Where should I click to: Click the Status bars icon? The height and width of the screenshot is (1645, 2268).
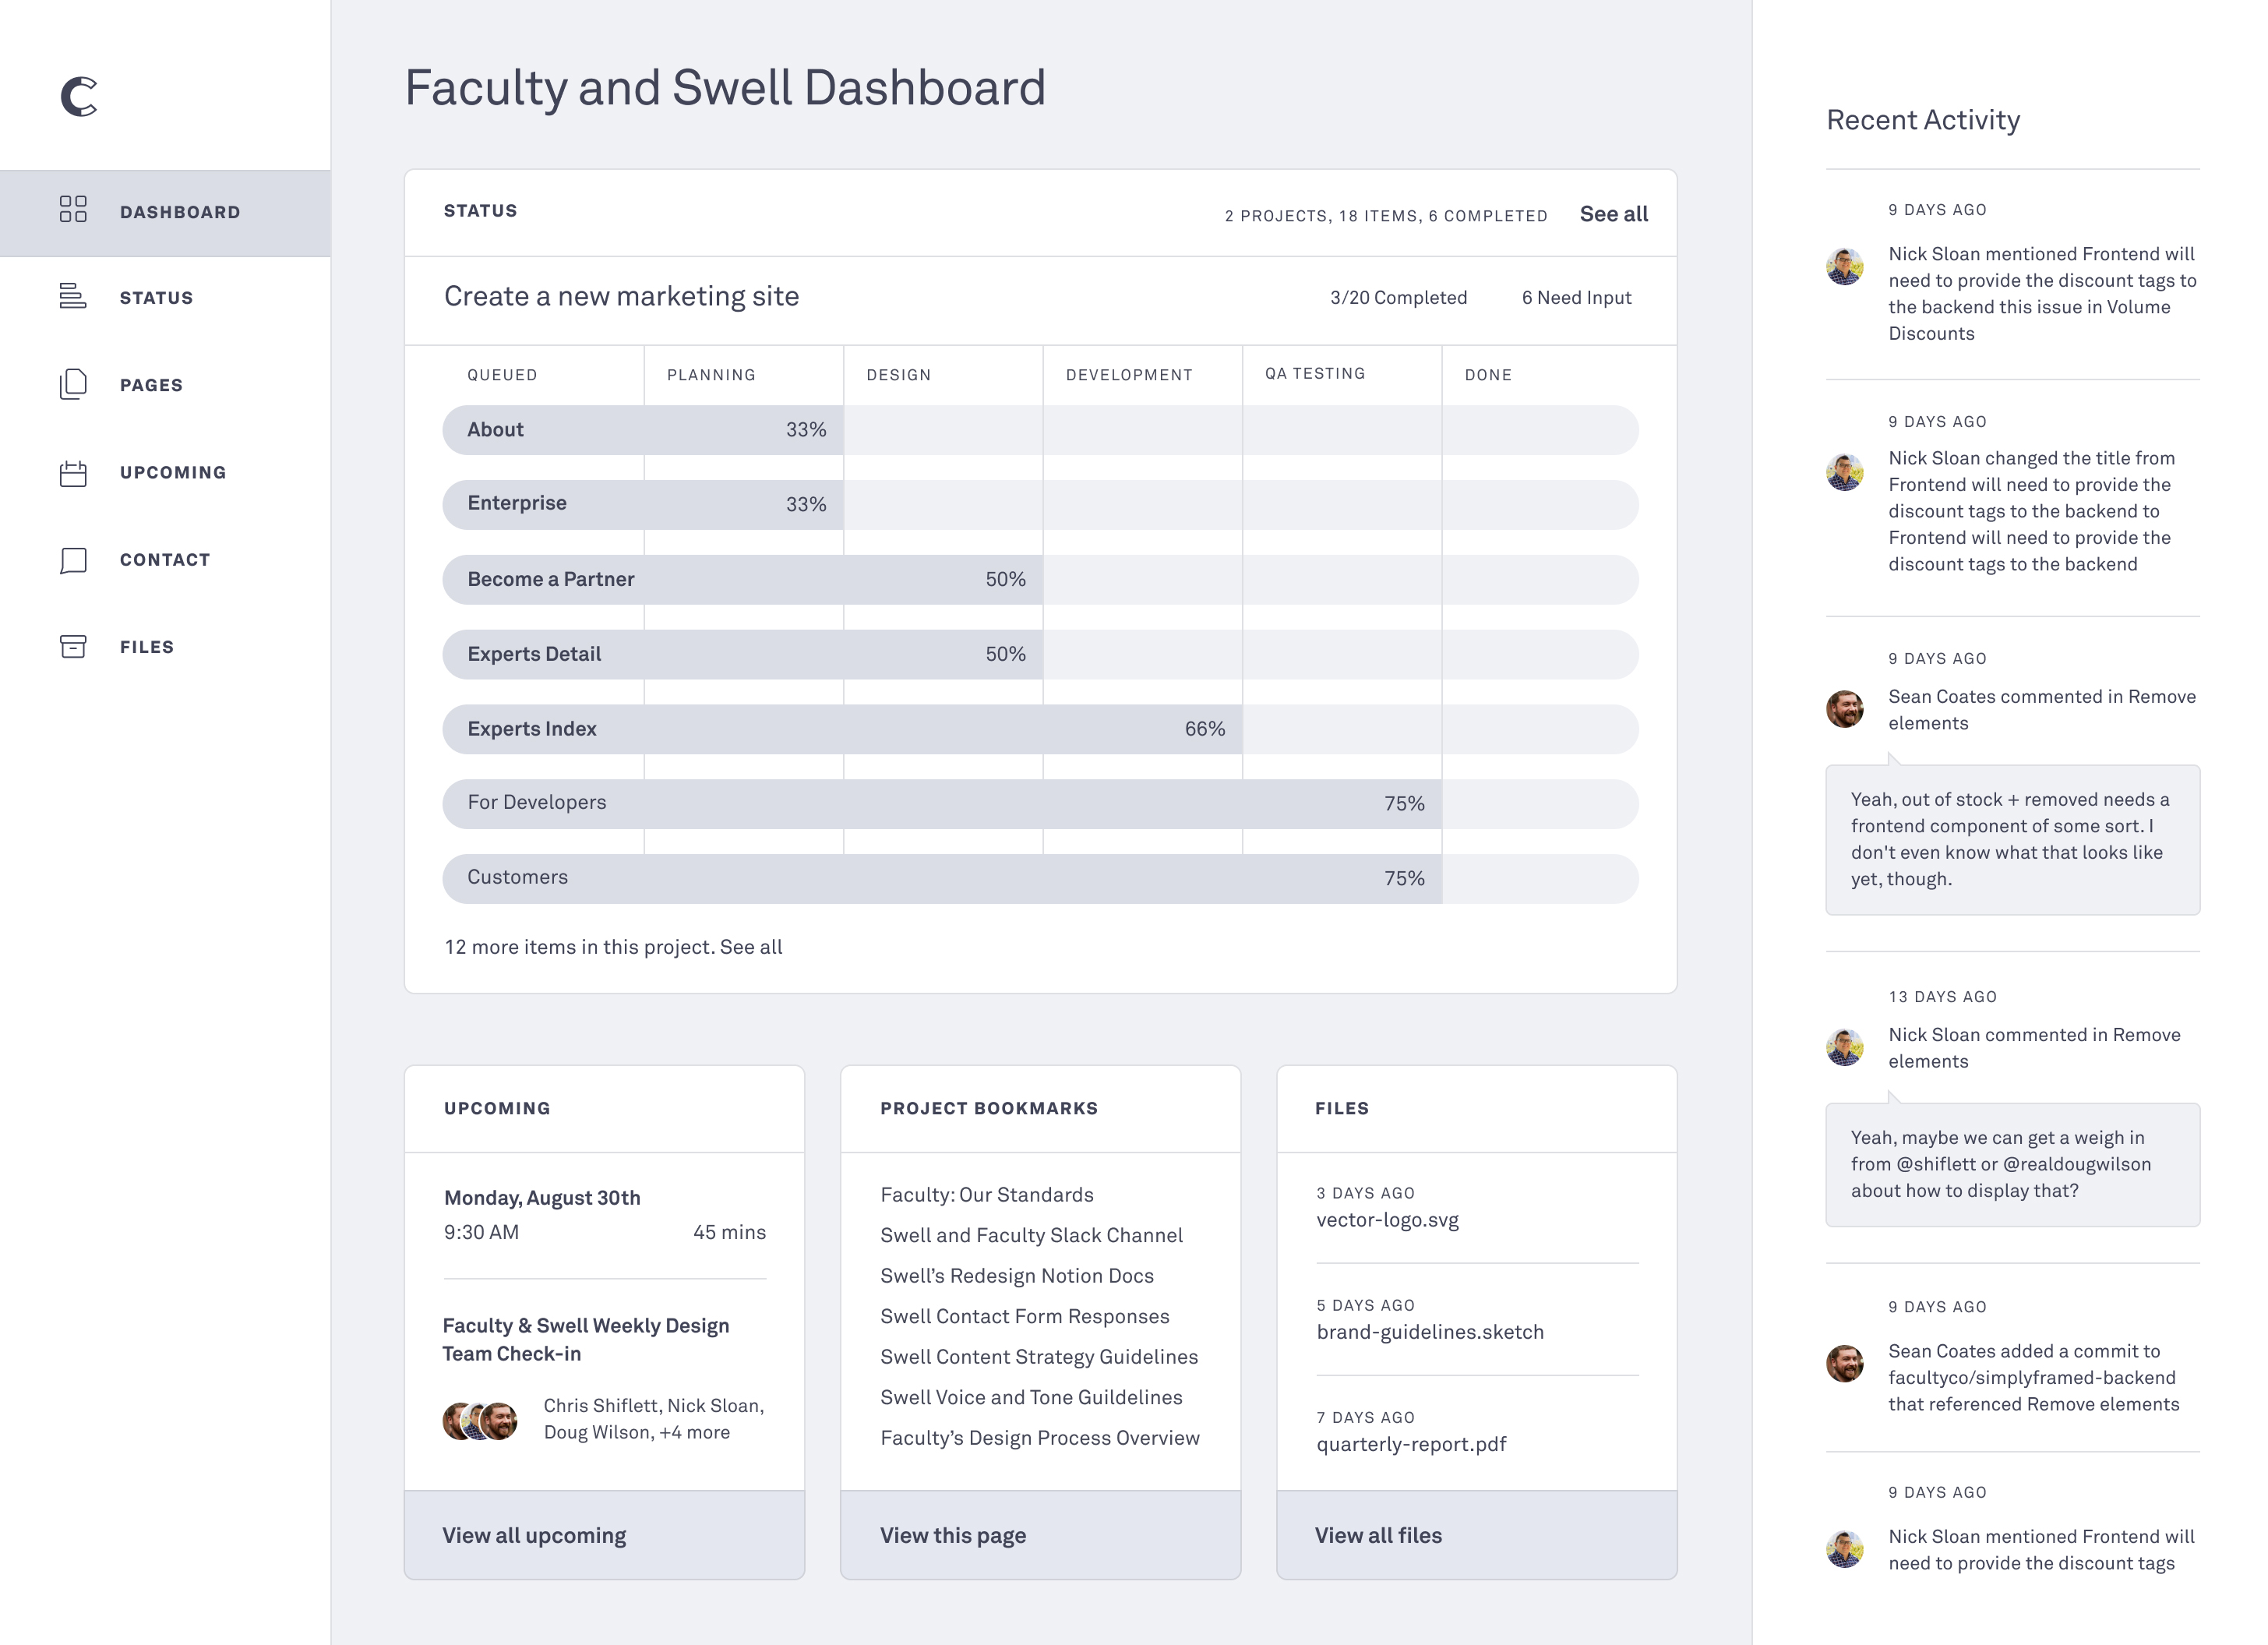[x=73, y=296]
